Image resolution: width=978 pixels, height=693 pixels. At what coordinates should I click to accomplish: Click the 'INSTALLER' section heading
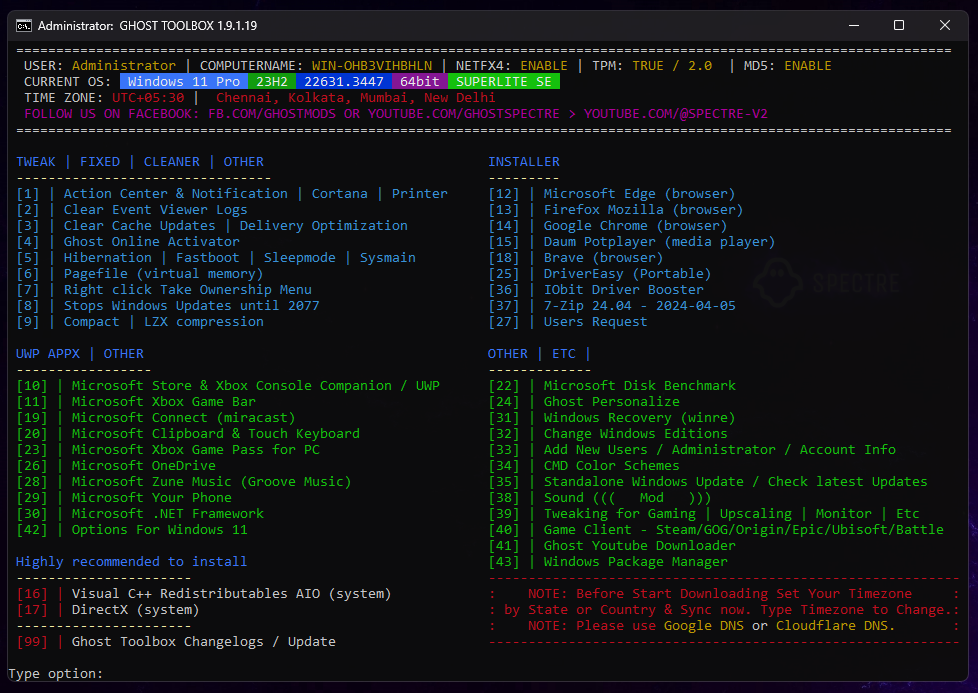523,162
